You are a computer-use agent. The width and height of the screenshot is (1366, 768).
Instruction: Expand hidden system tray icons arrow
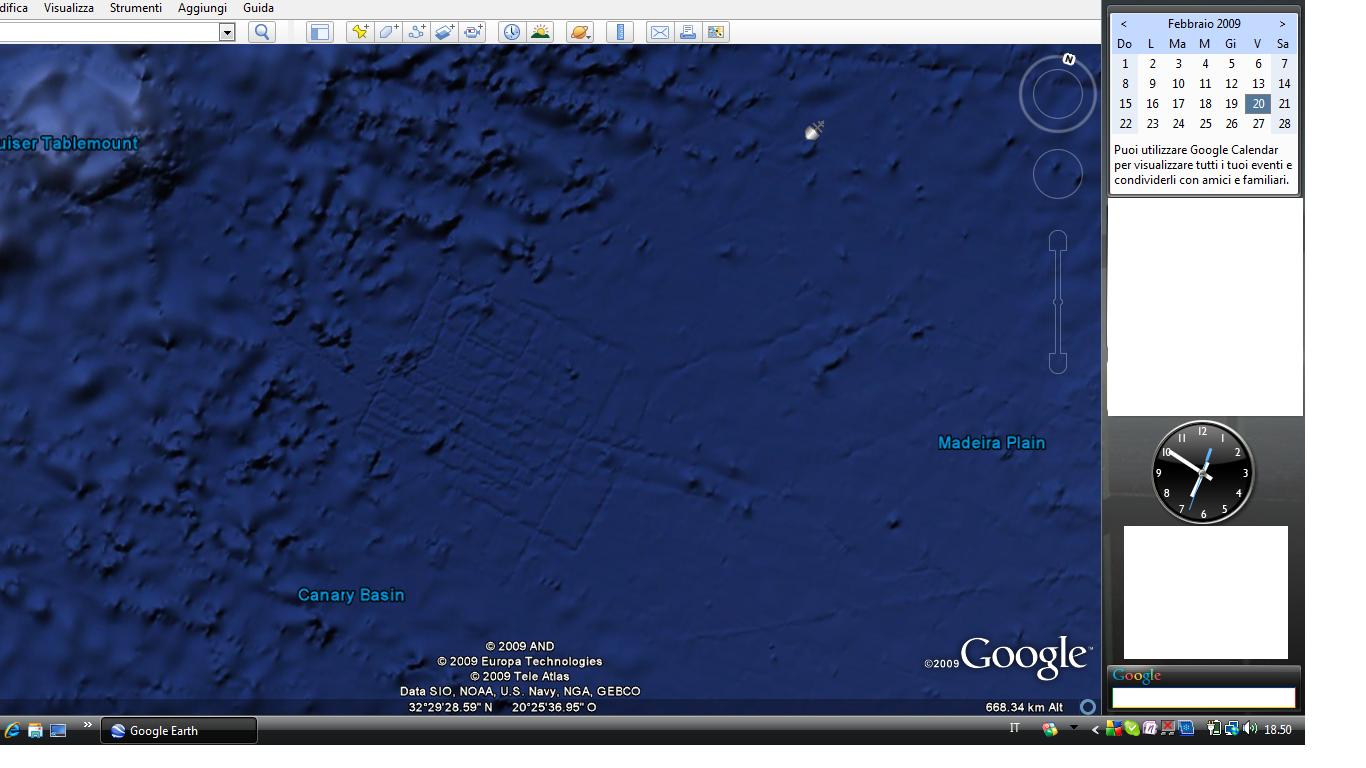click(x=1095, y=730)
